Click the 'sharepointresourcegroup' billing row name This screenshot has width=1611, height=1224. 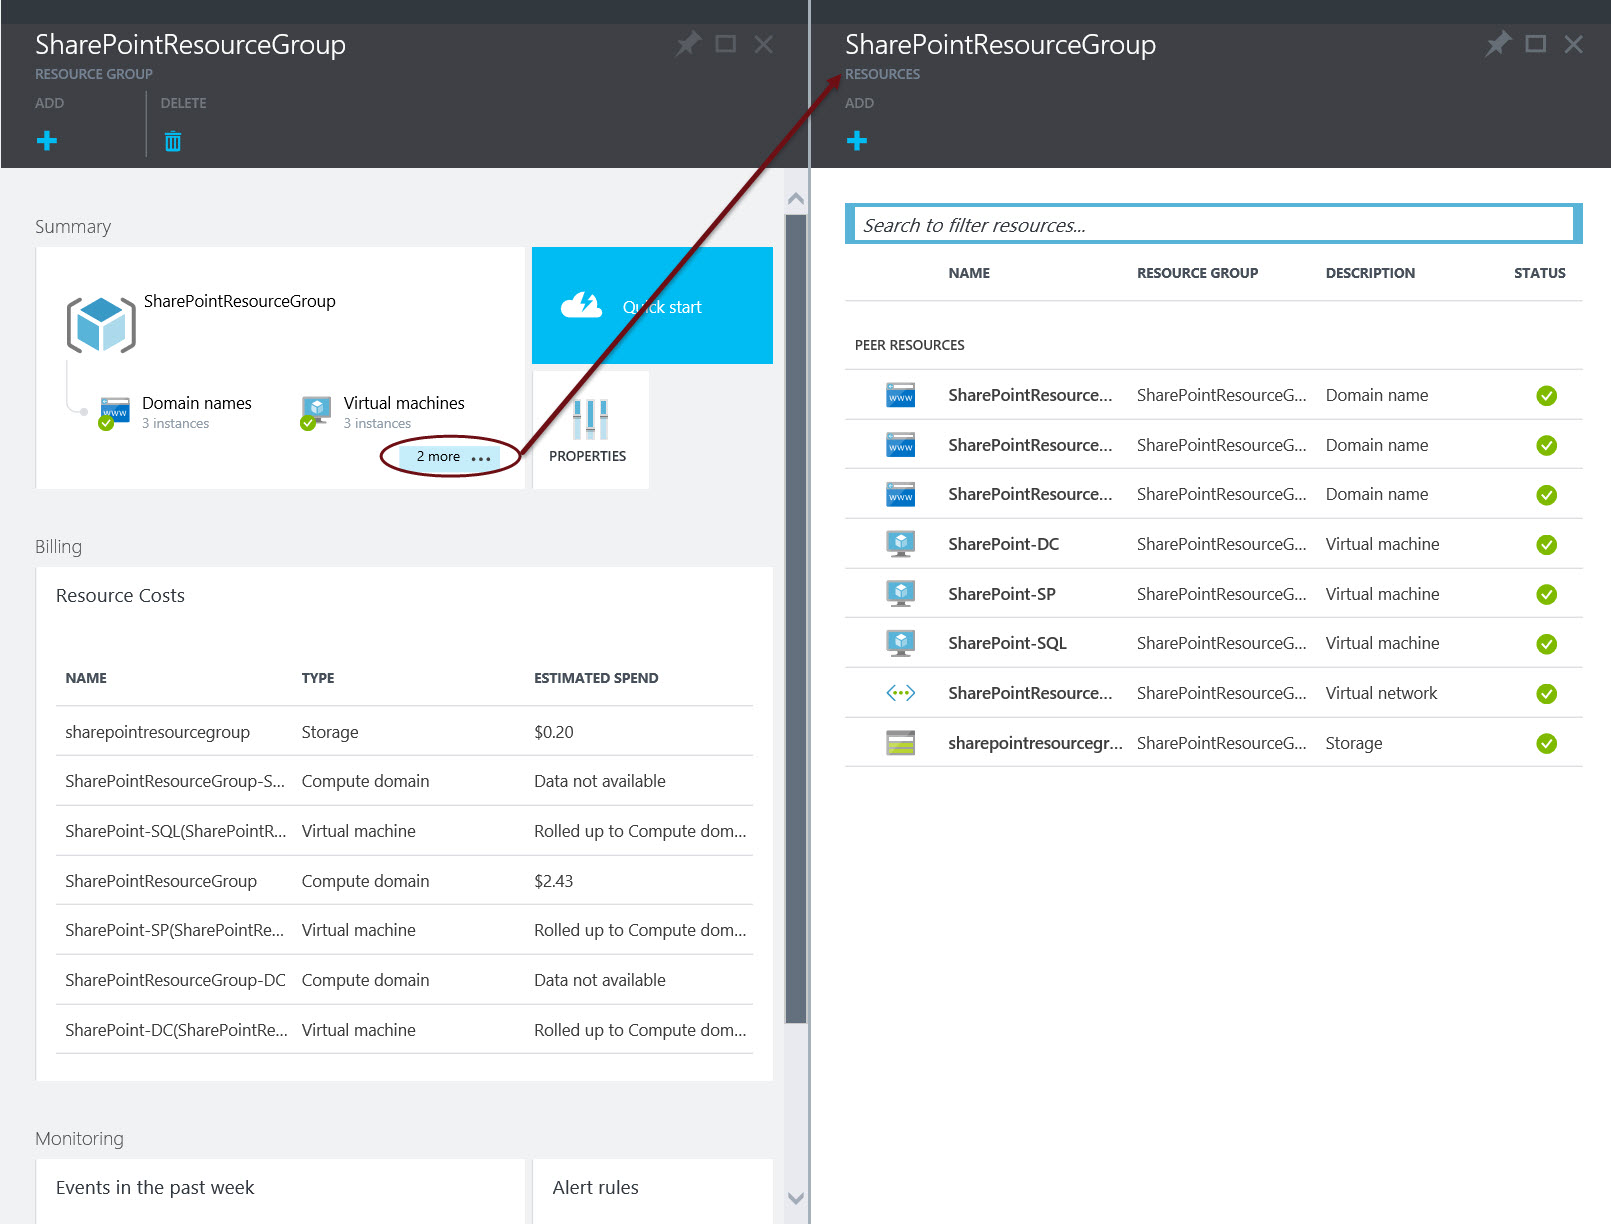(158, 732)
